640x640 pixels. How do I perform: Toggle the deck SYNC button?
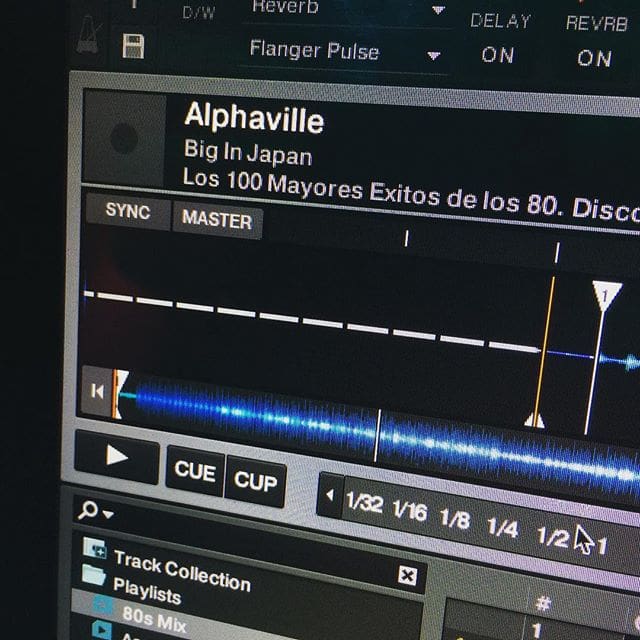tap(128, 211)
